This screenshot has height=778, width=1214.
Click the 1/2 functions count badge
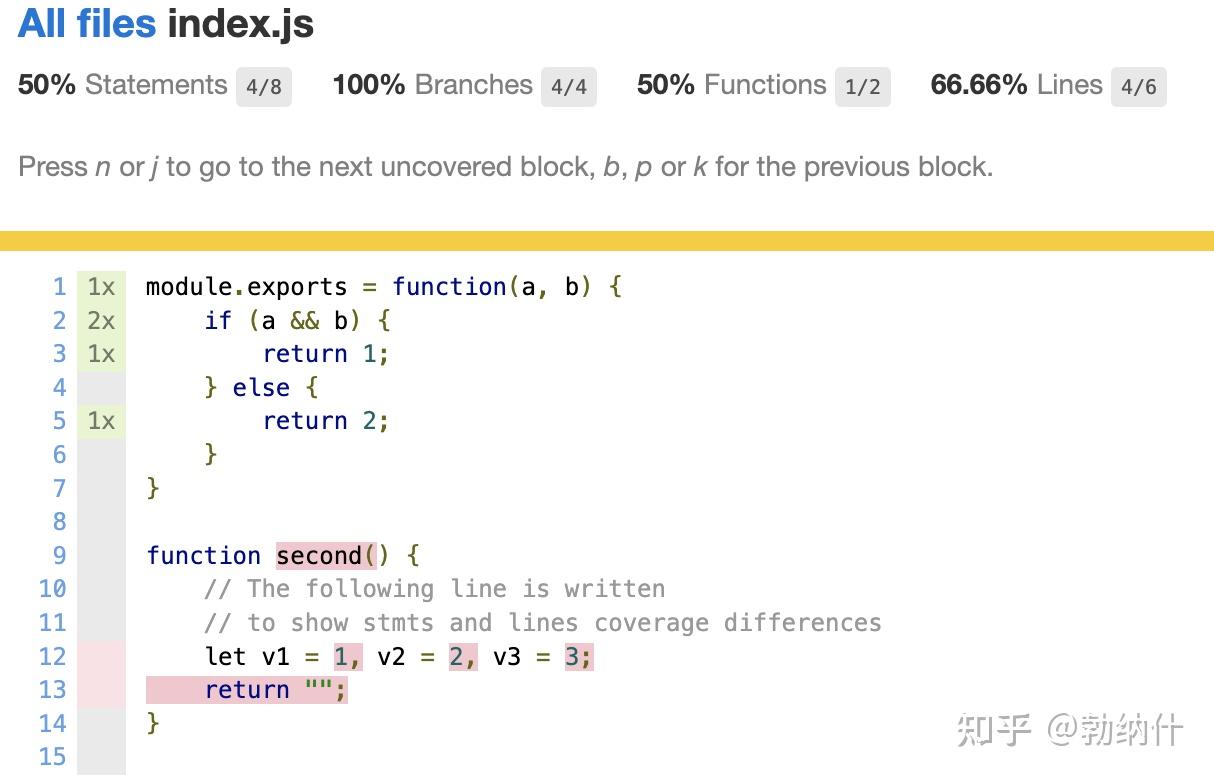tap(862, 87)
